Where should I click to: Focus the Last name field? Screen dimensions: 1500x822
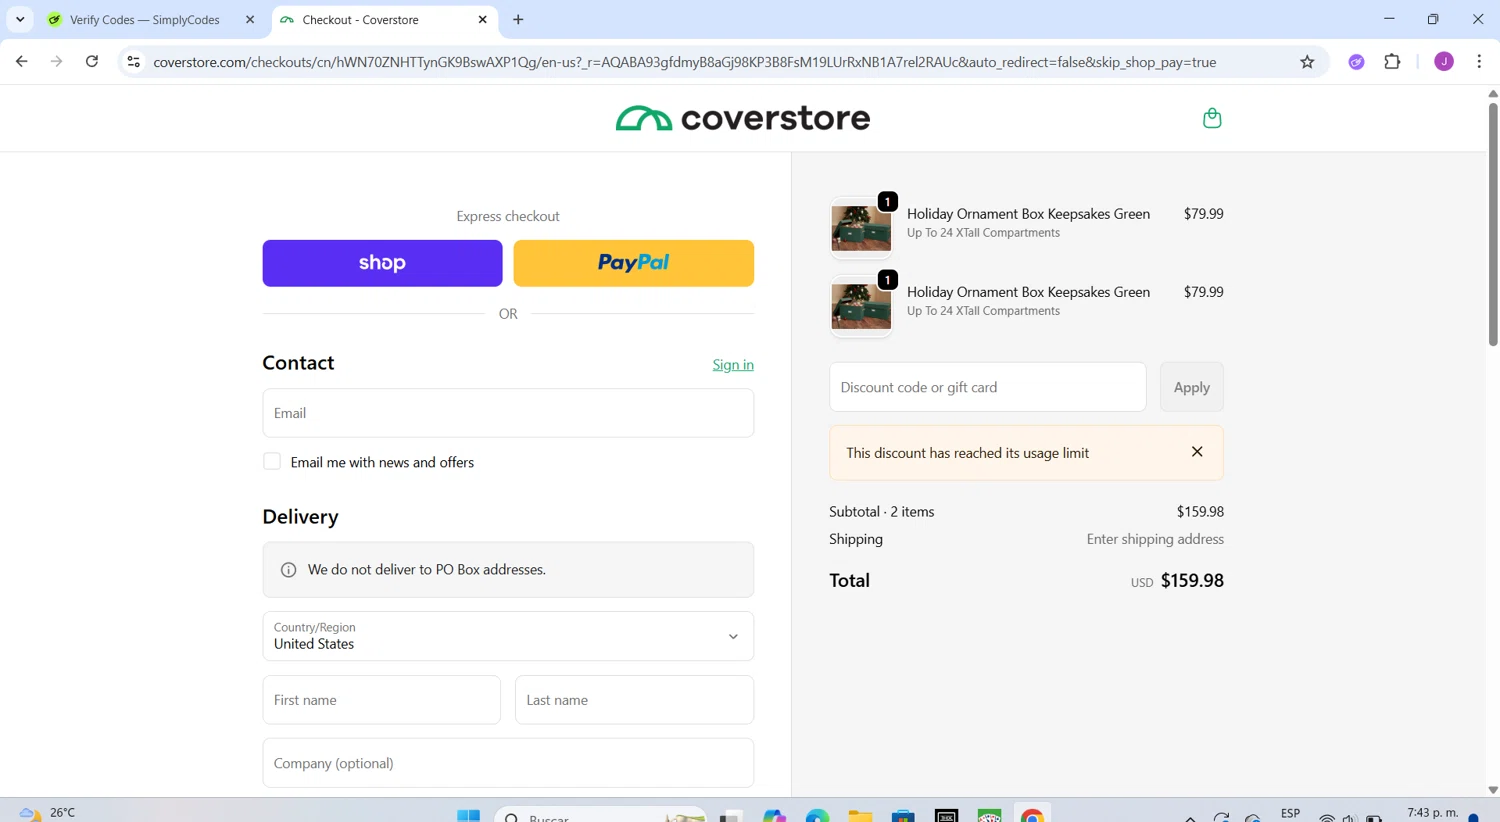click(634, 700)
